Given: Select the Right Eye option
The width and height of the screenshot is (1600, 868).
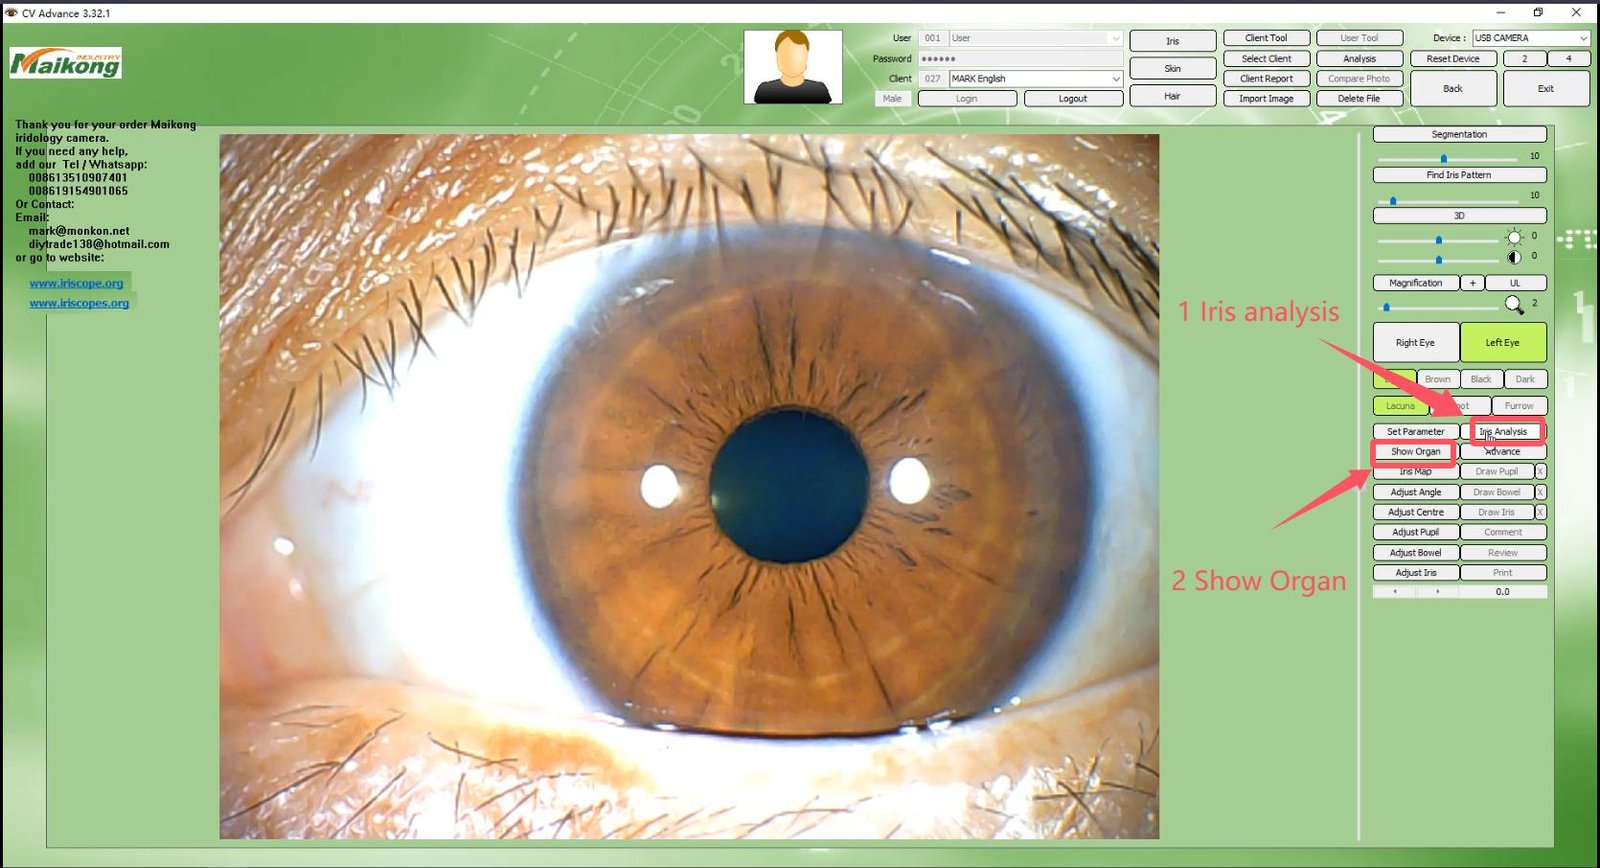Looking at the screenshot, I should coord(1415,342).
